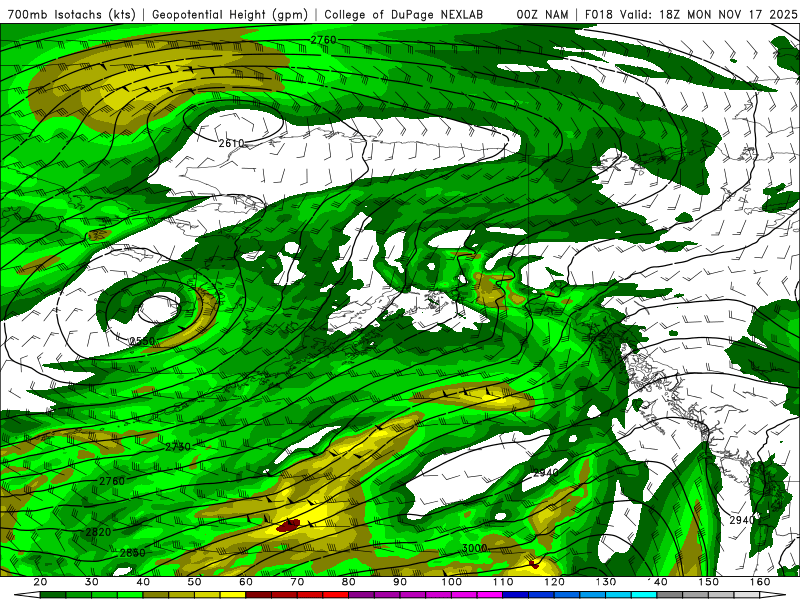
Task: Select the dark purple swatch starting at 80 knots
Action: pos(361,594)
